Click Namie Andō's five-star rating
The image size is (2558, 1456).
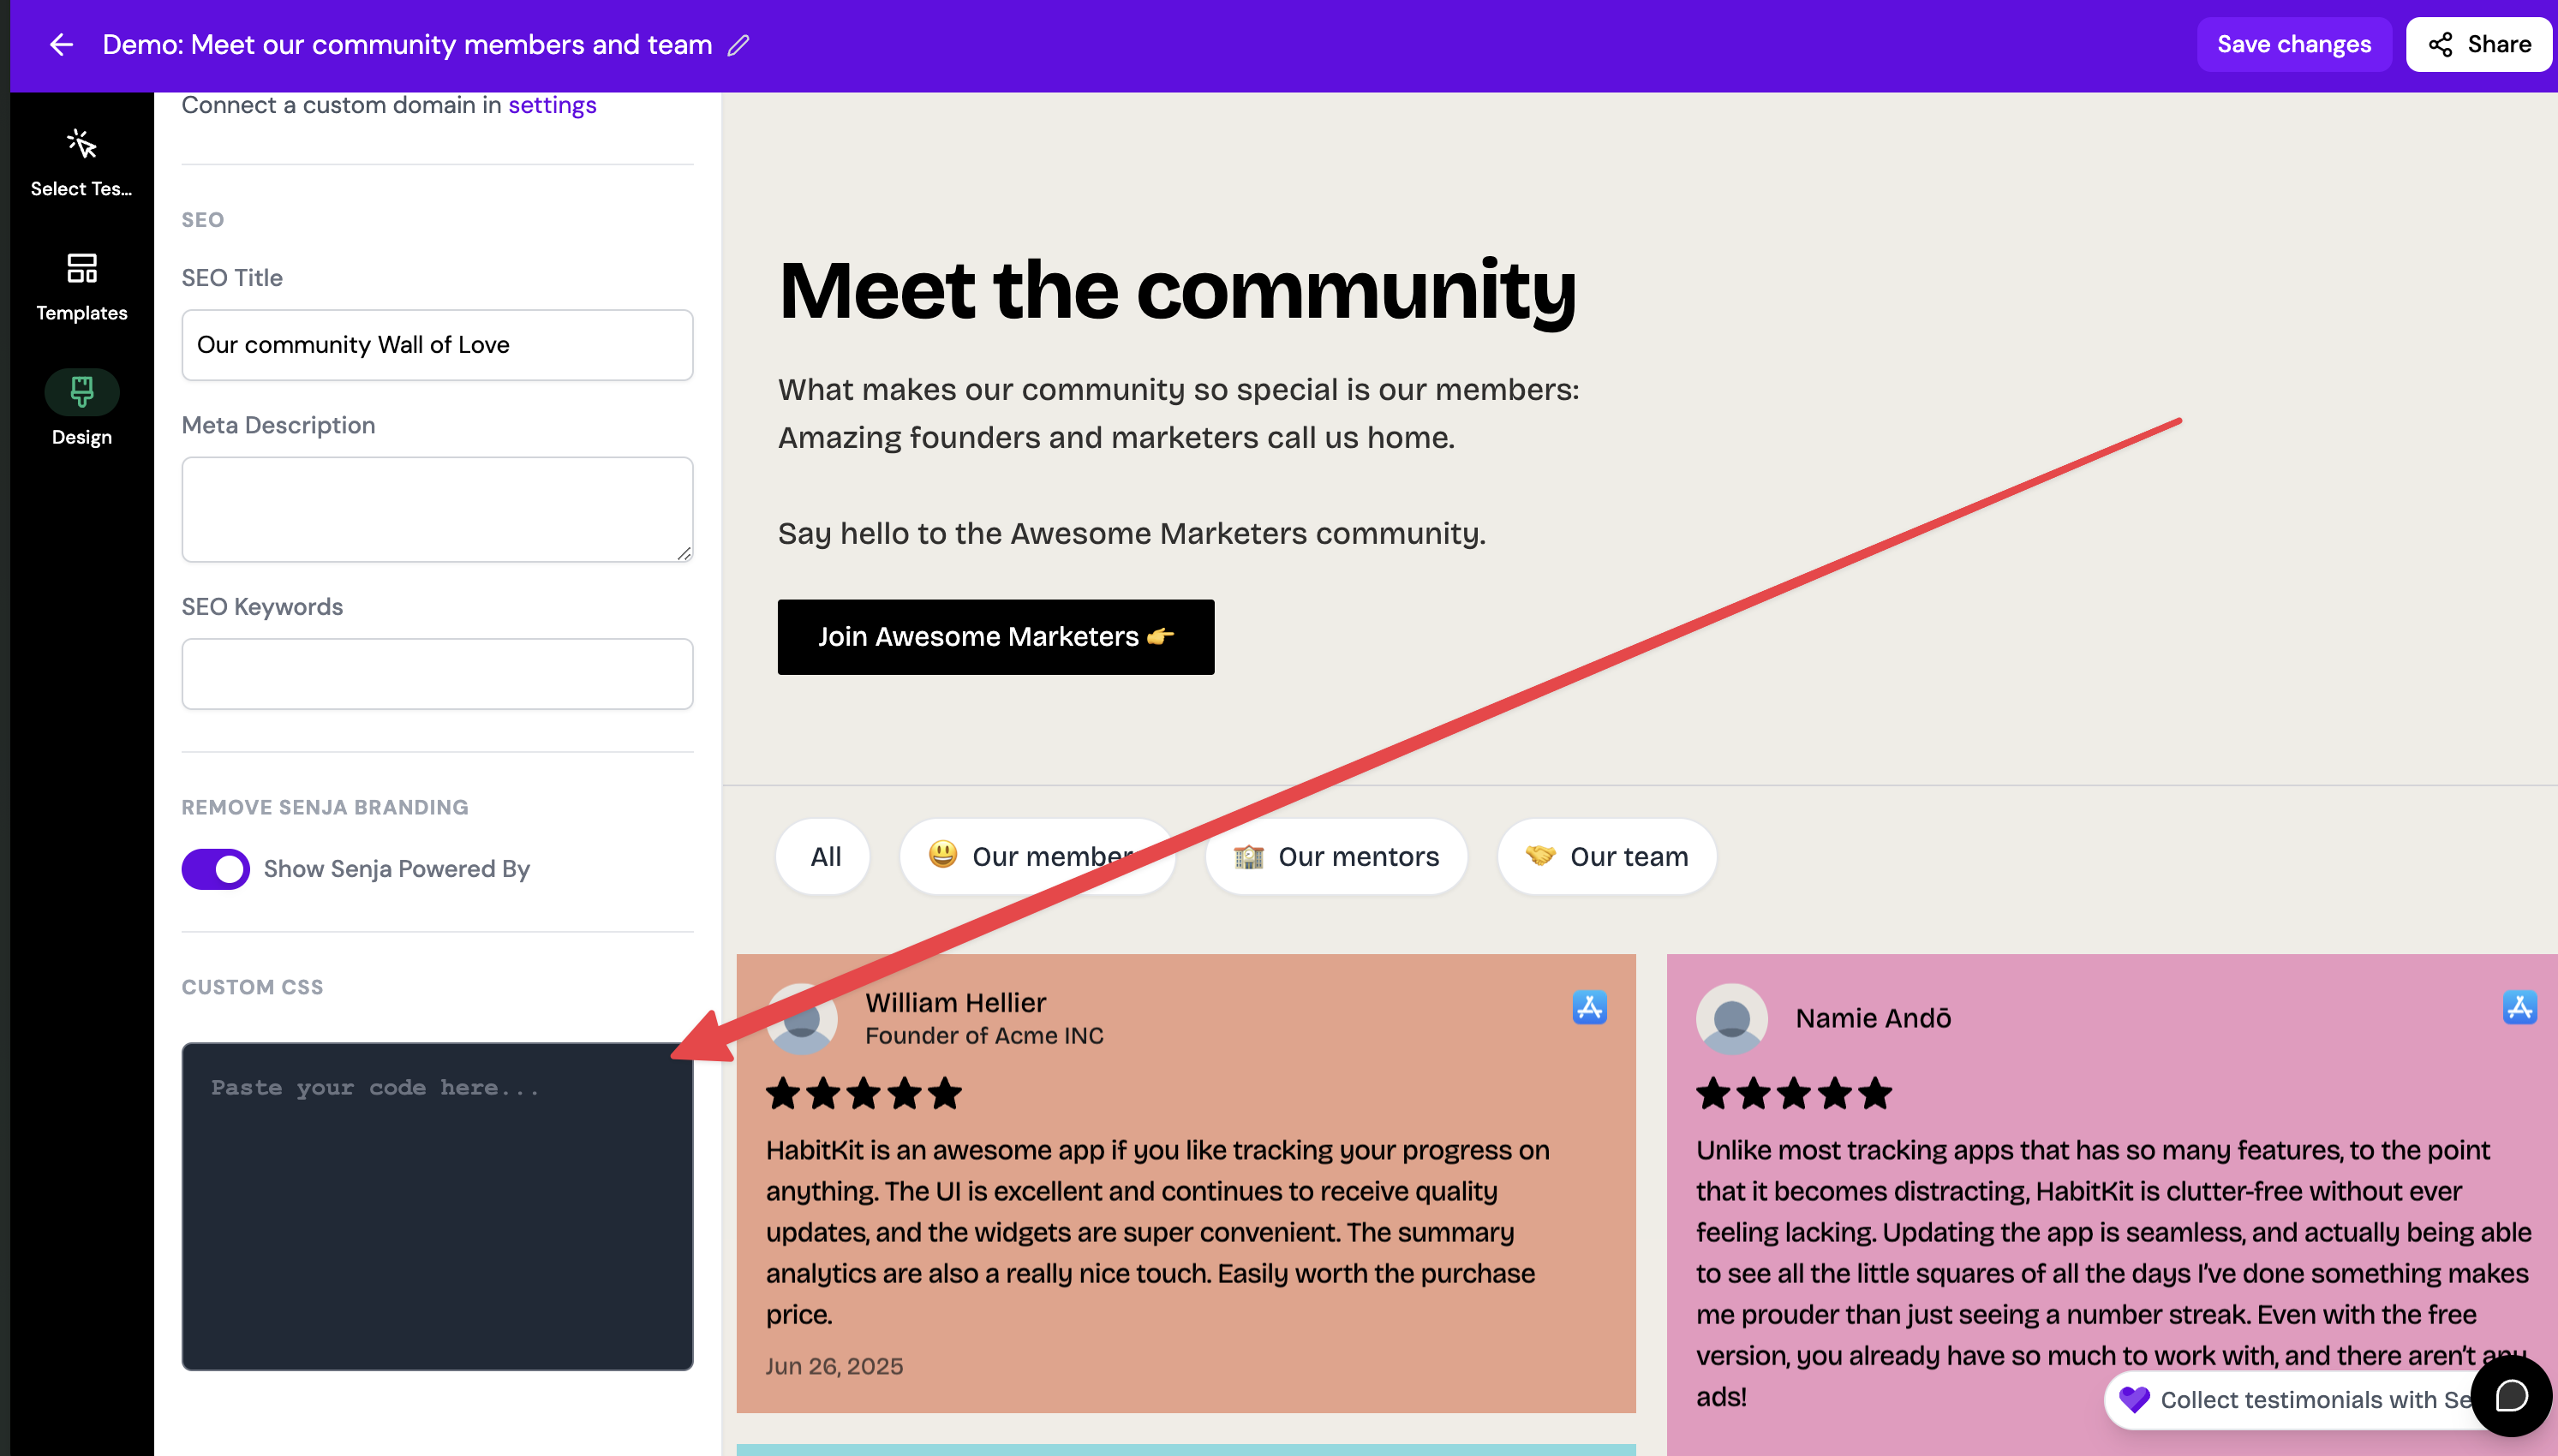[1794, 1093]
